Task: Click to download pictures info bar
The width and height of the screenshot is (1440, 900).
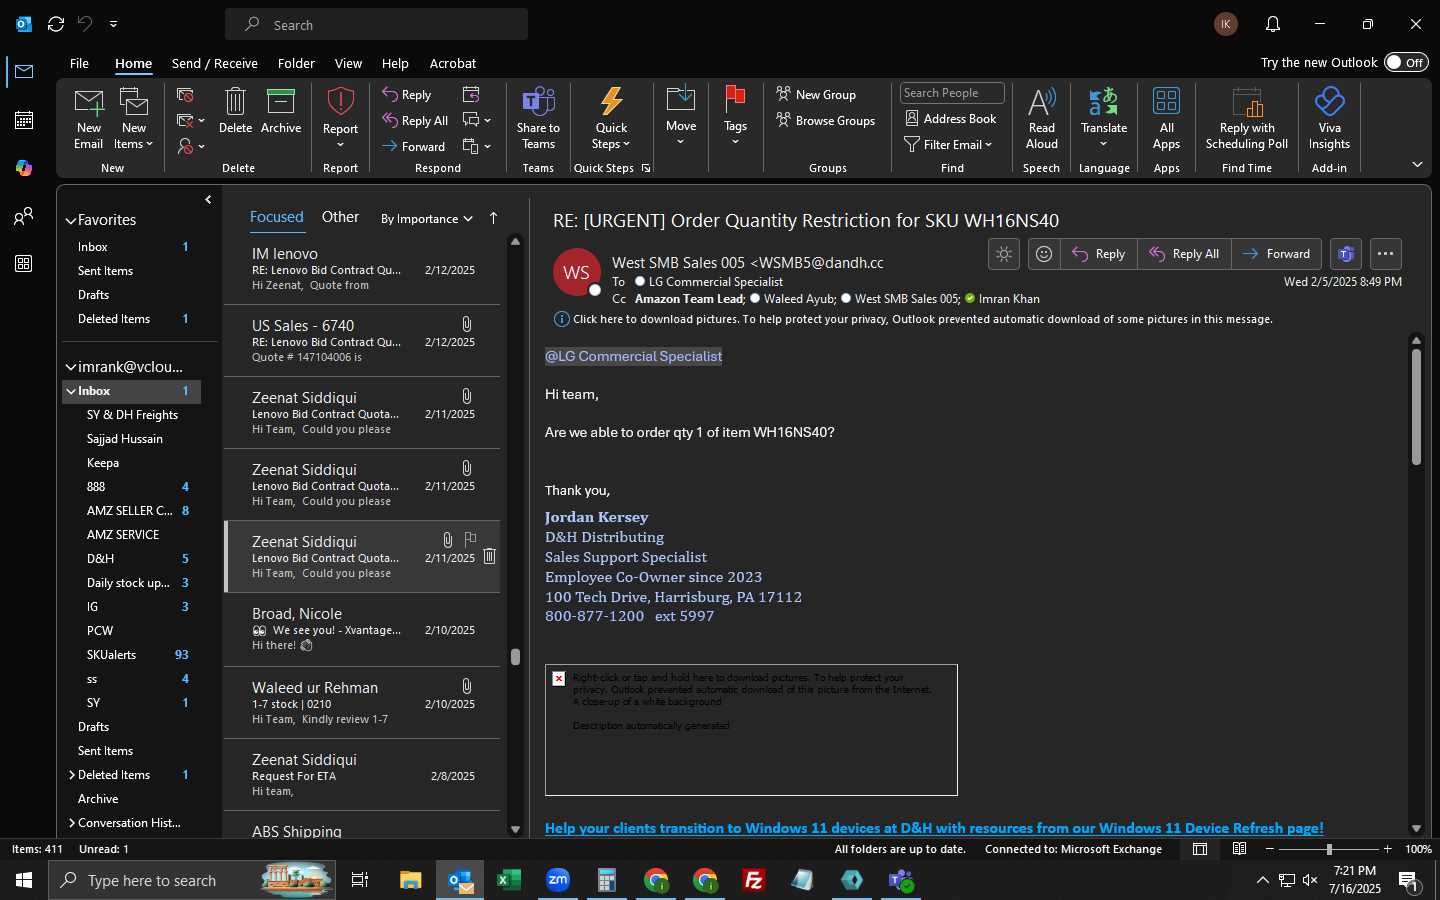Action: click(x=913, y=319)
